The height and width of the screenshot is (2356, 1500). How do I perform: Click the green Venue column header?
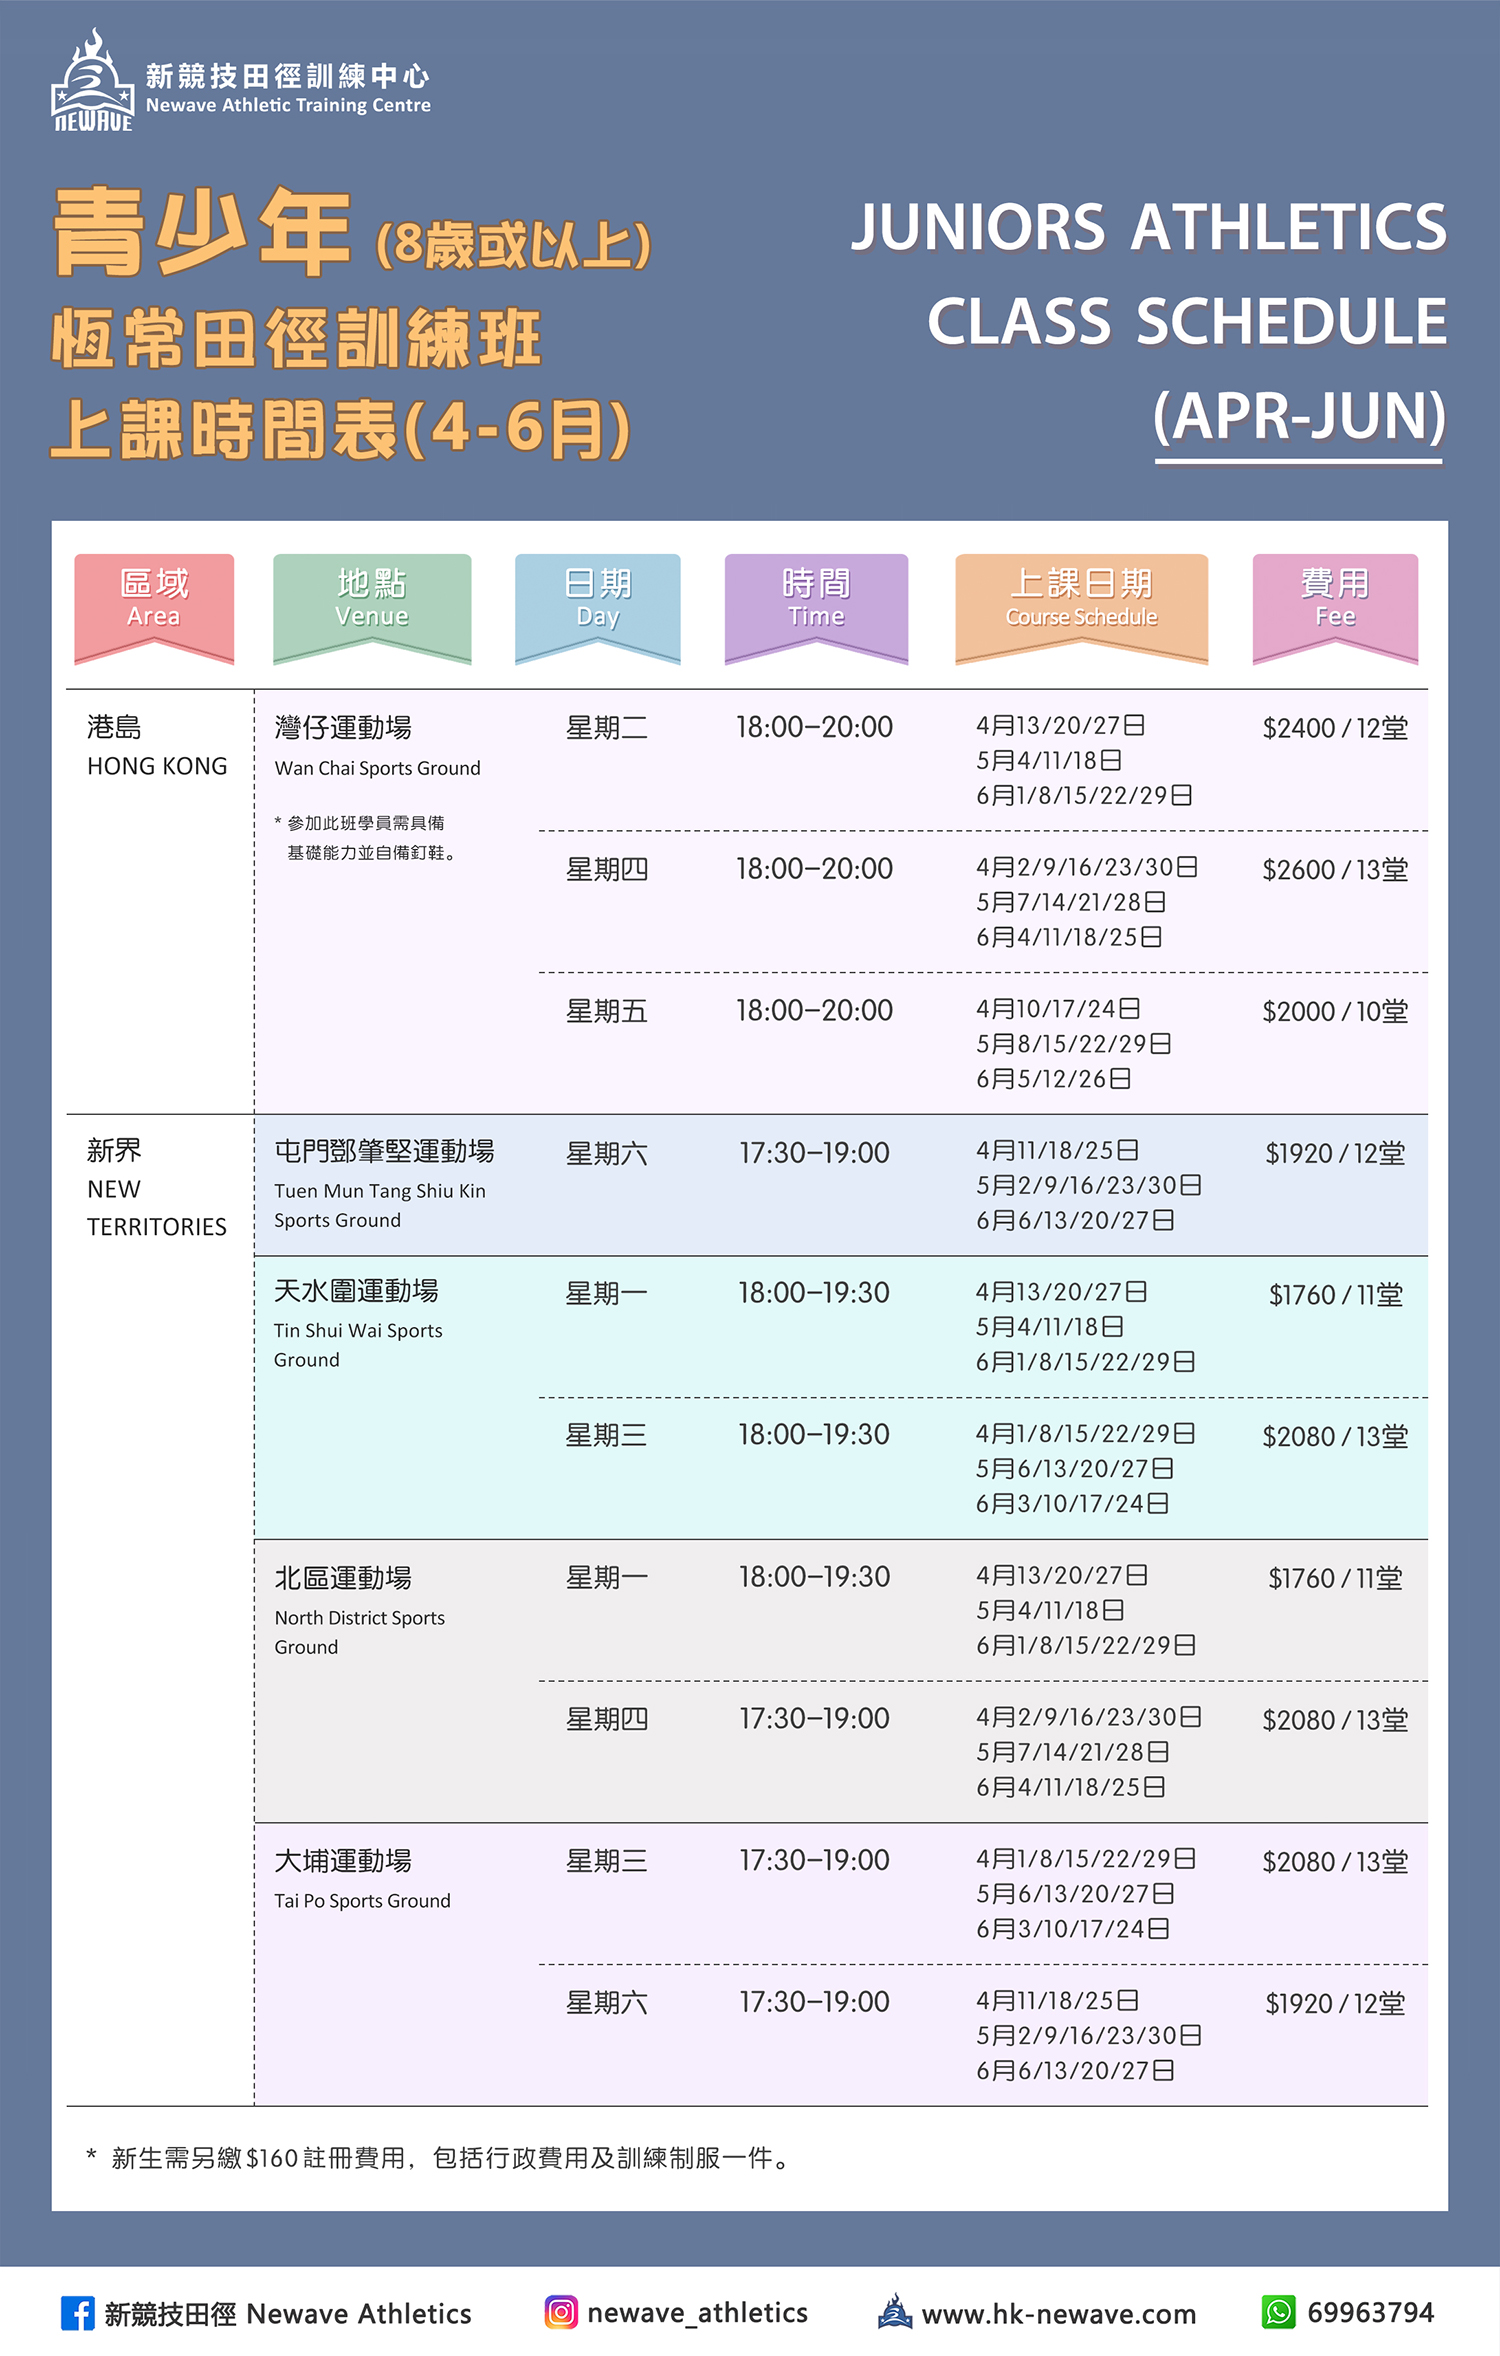tap(371, 602)
